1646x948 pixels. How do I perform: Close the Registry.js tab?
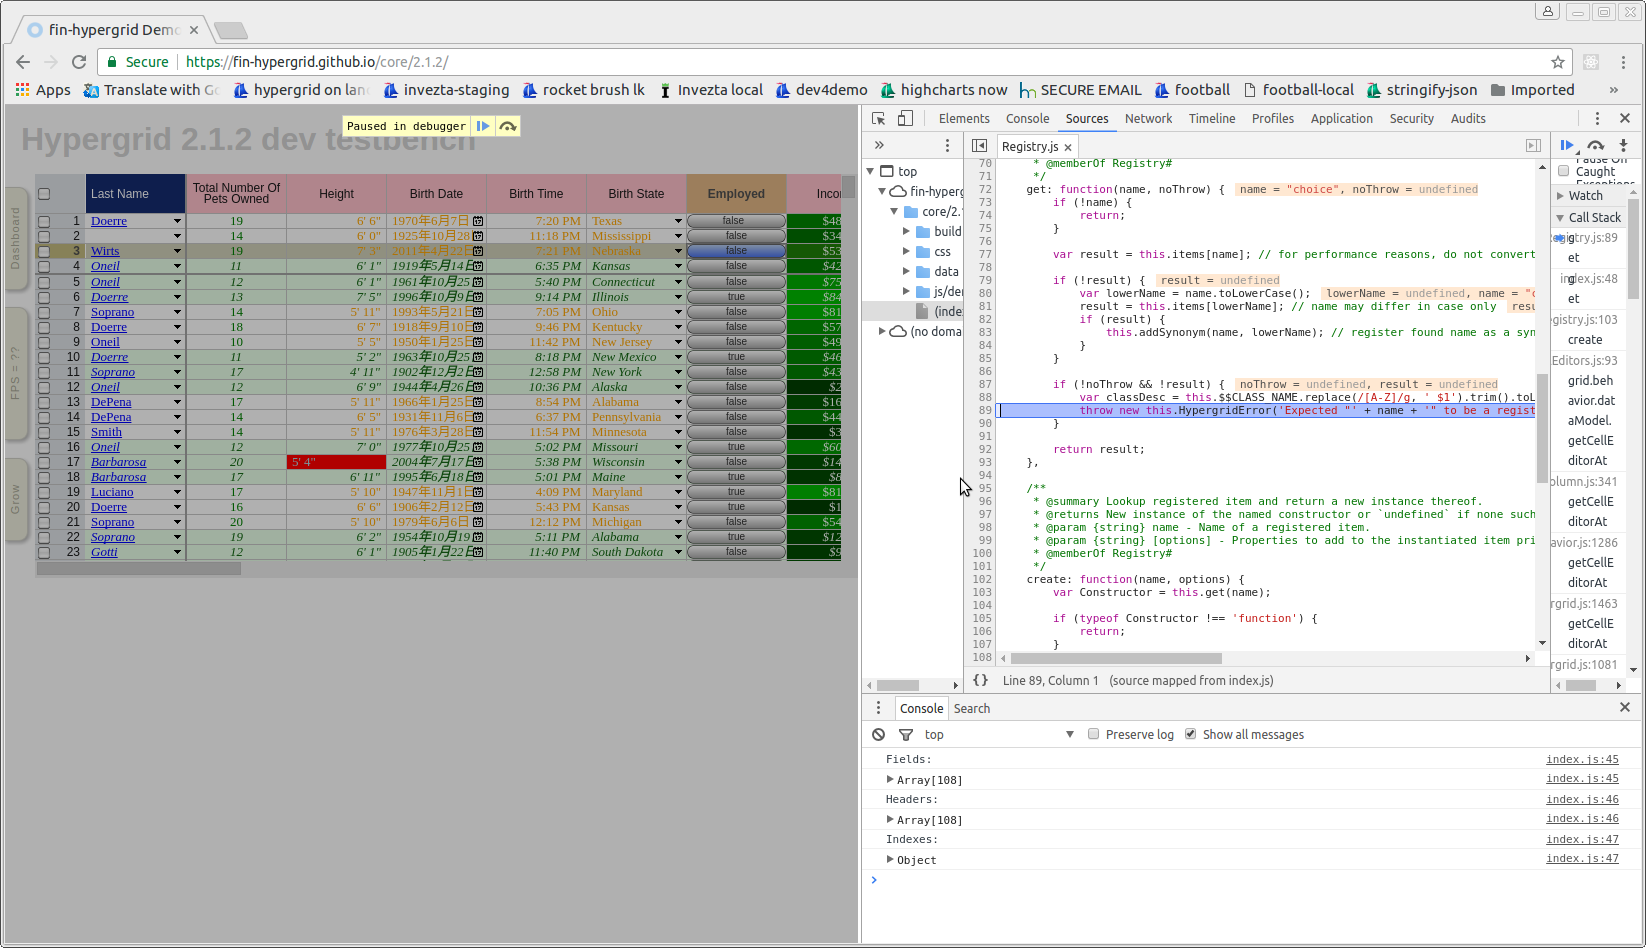1067,146
